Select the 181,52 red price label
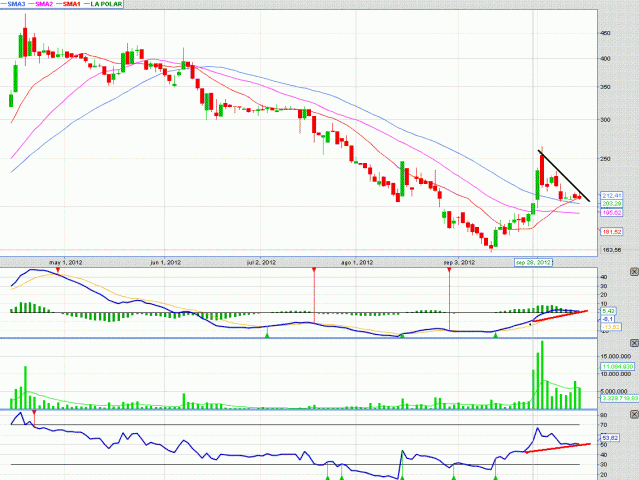The width and height of the screenshot is (639, 480). (x=612, y=232)
